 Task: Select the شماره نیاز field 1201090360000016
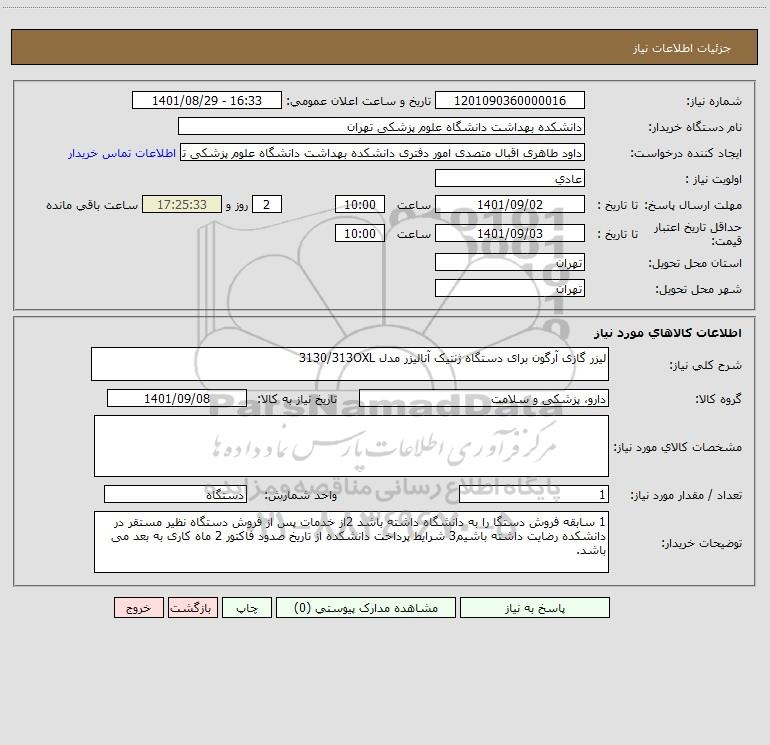point(510,100)
